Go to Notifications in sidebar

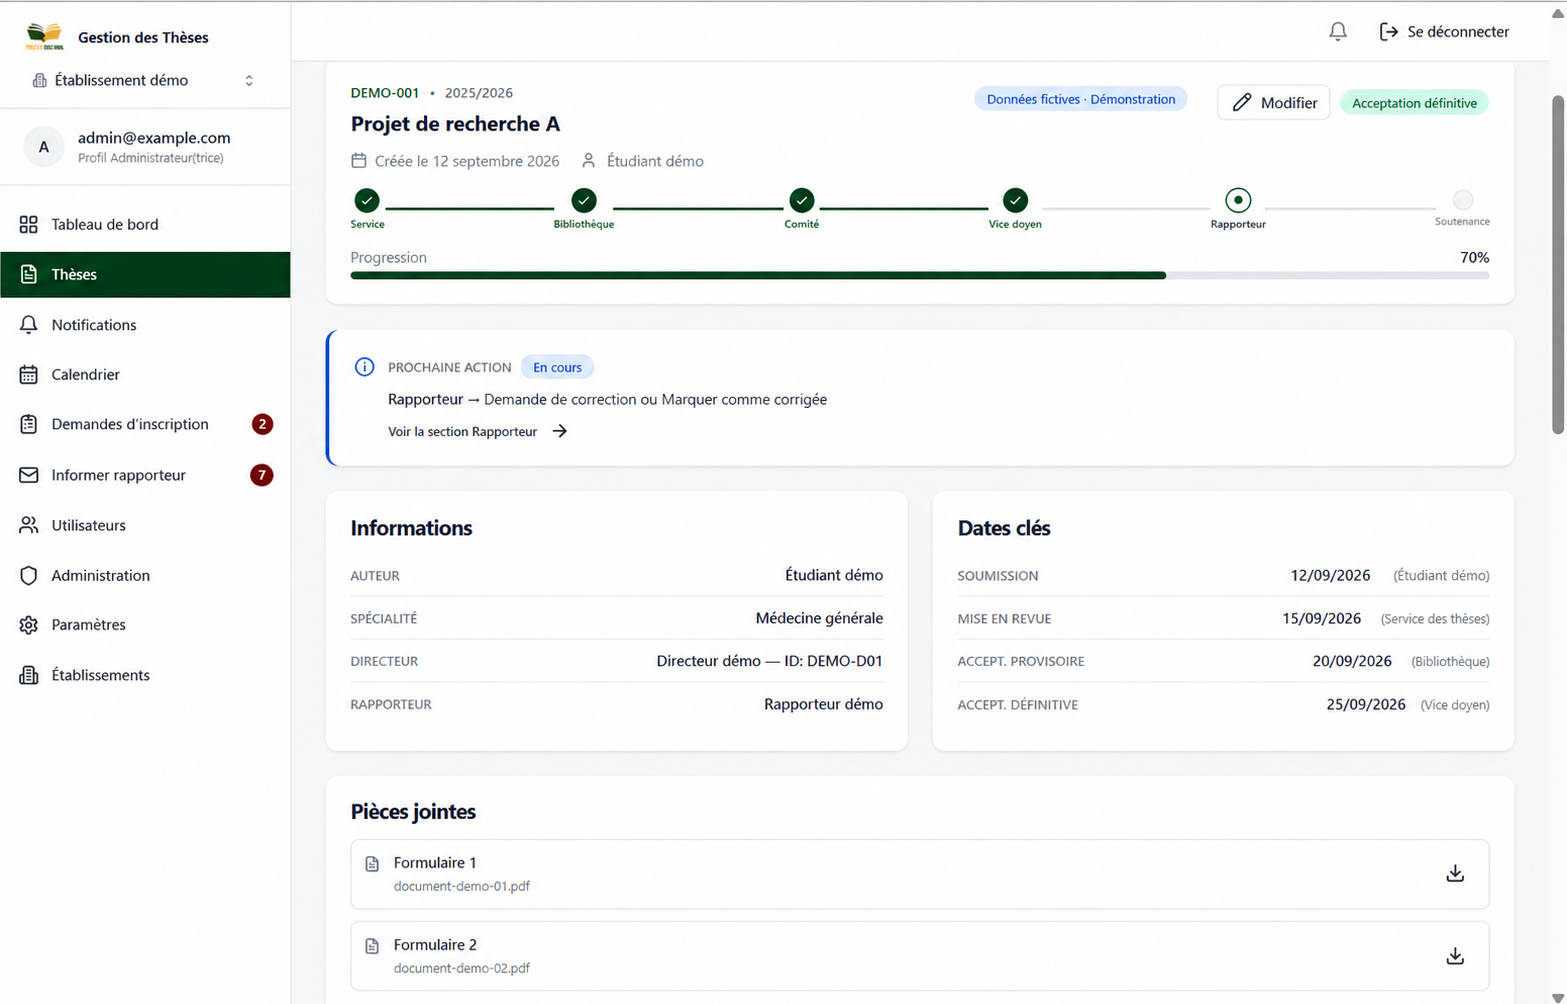[145, 325]
